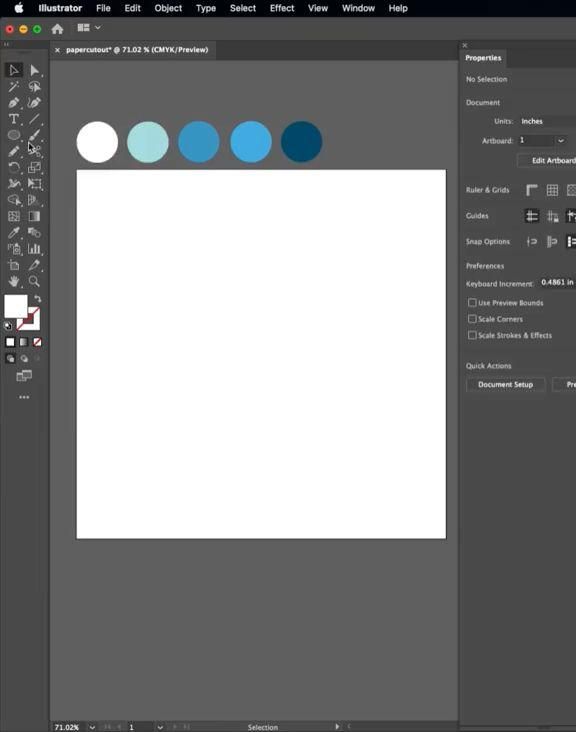The image size is (576, 732).
Task: Select the Column Graph tool
Action: coord(35,248)
